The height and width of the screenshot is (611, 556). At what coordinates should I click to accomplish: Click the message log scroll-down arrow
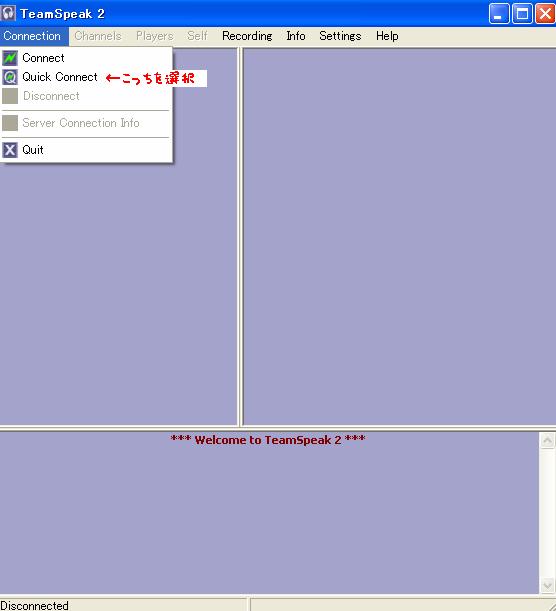[547, 585]
